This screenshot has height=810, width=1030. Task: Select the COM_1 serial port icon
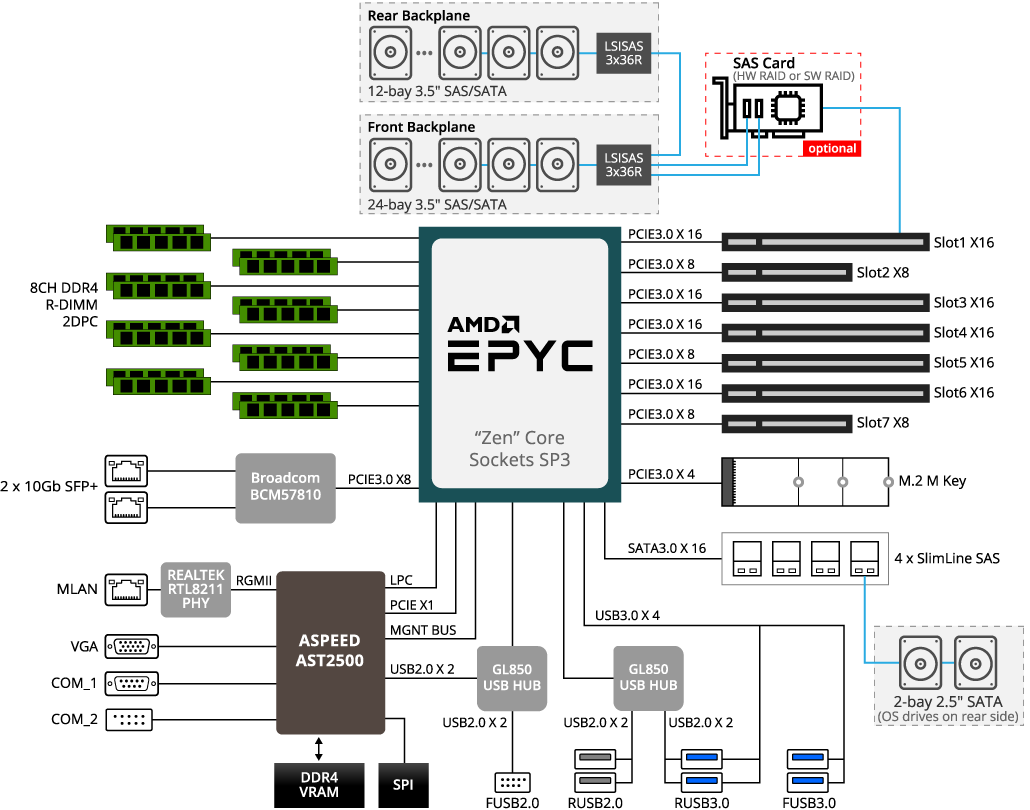coord(131,684)
